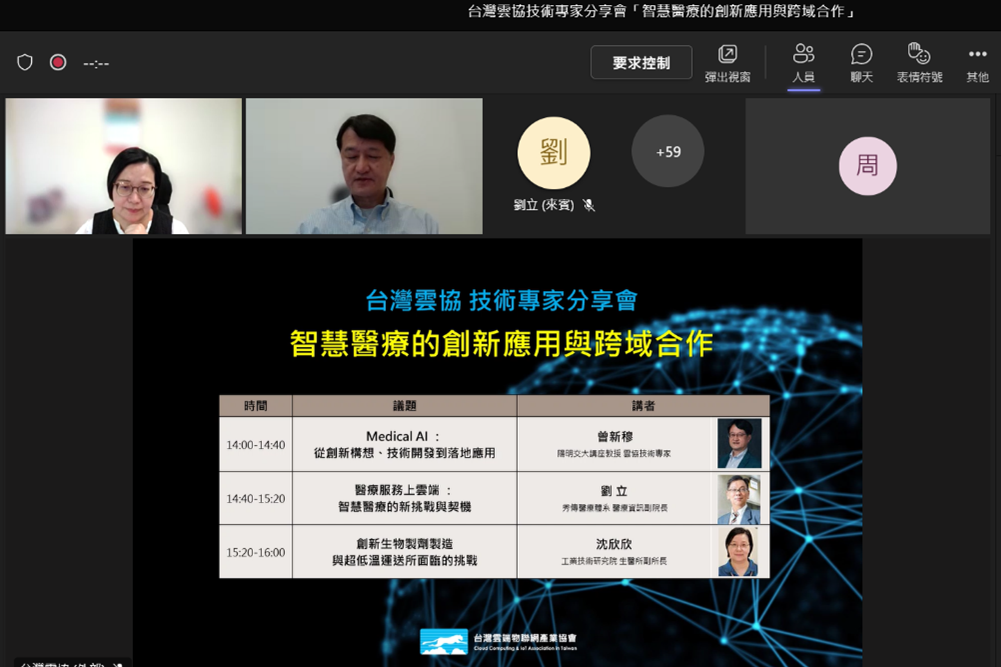Show the +59 additional participants

668,151
